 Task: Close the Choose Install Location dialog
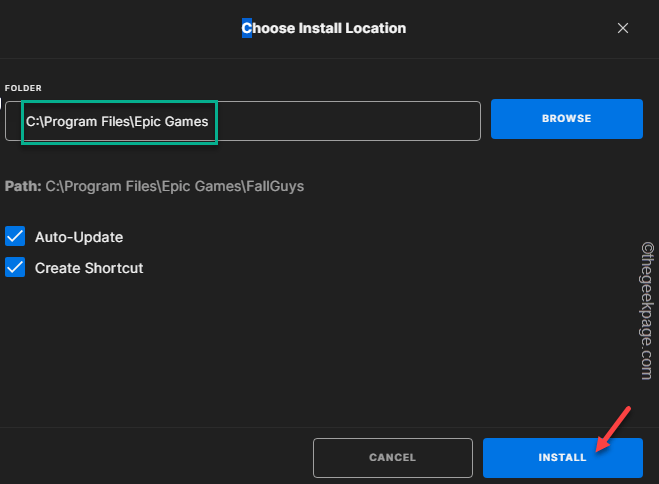pyautogui.click(x=623, y=29)
